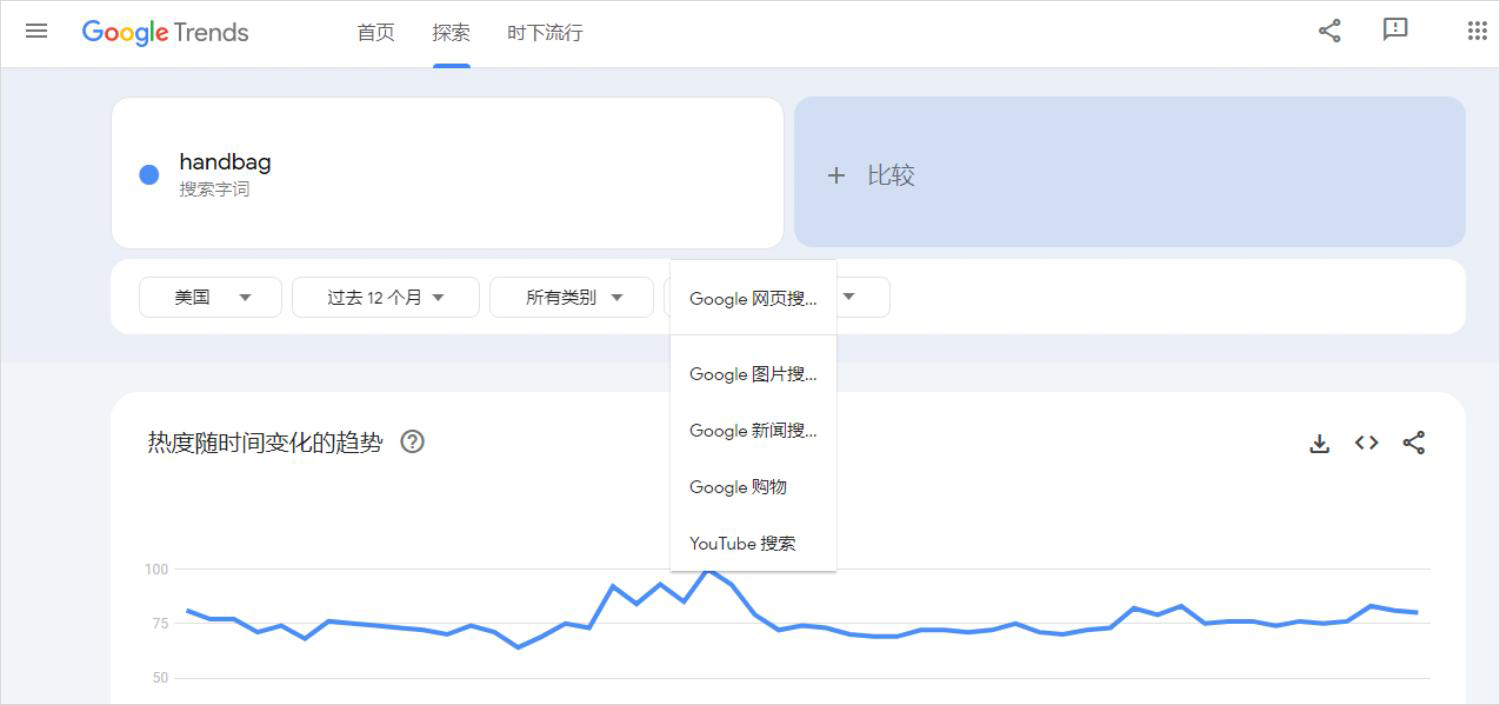1500x705 pixels.
Task: Open the 所有类别 category dropdown
Action: point(571,297)
